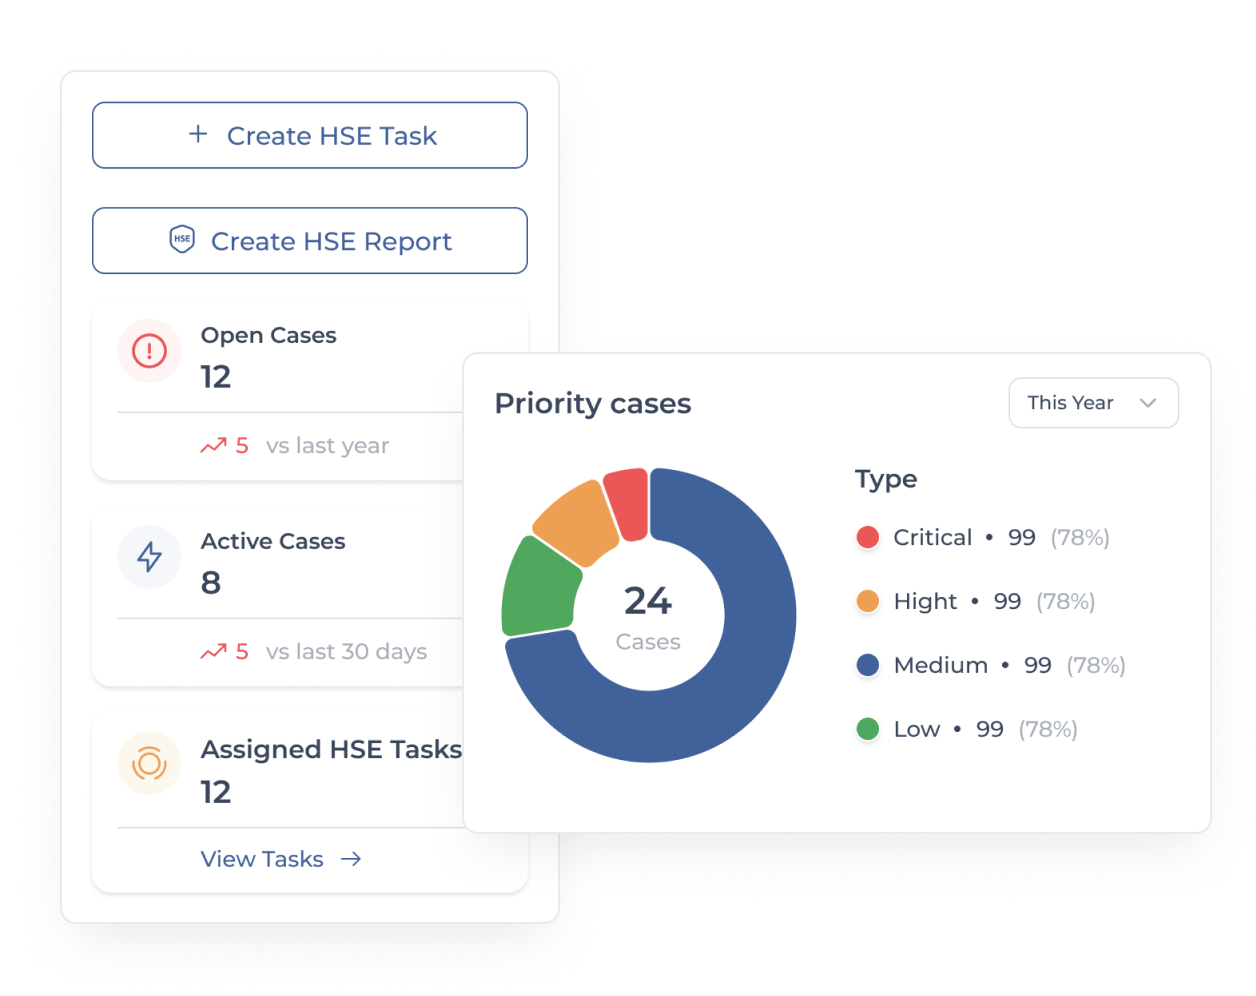Viewport: 1256px width, 996px height.
Task: Click the arrow icon next to View Tasks
Action: point(350,859)
